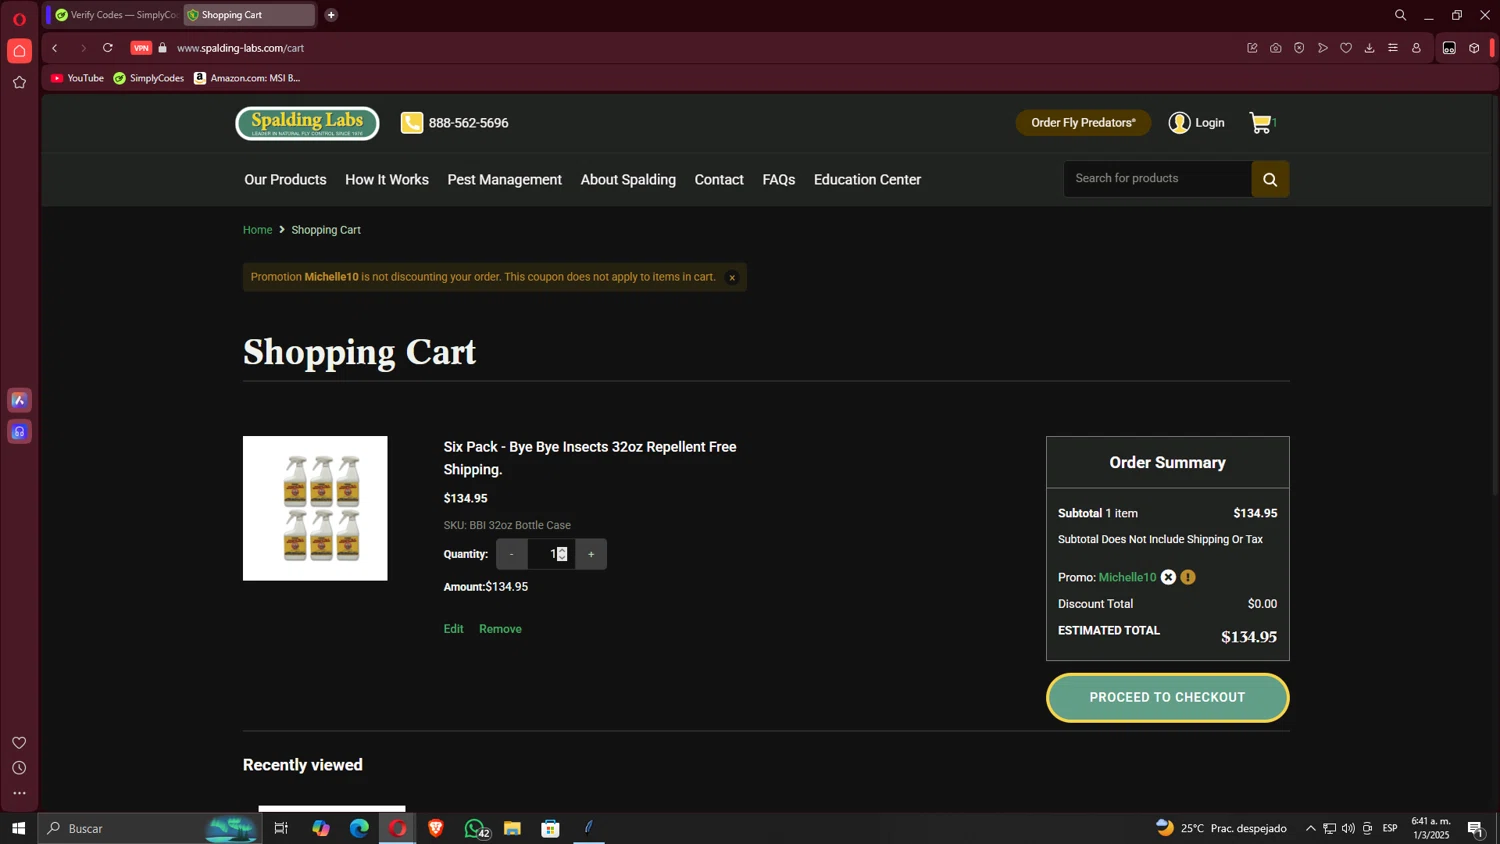Image resolution: width=1500 pixels, height=844 pixels.
Task: Increase quantity with plus button
Action: (591, 554)
